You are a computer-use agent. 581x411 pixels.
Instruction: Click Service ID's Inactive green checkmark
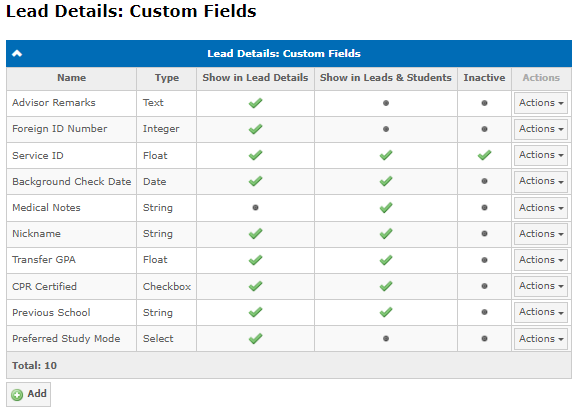tap(484, 155)
